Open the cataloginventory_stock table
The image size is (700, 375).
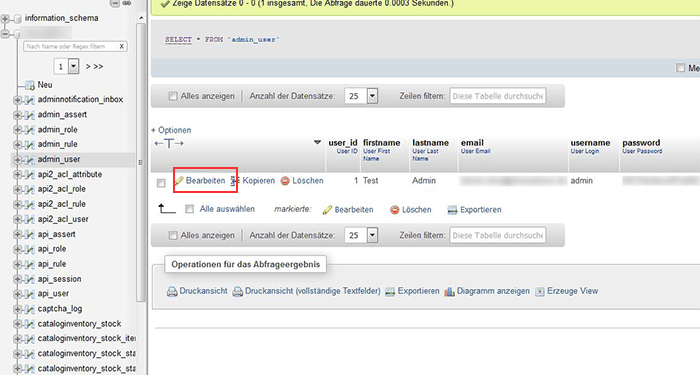pyautogui.click(x=79, y=324)
